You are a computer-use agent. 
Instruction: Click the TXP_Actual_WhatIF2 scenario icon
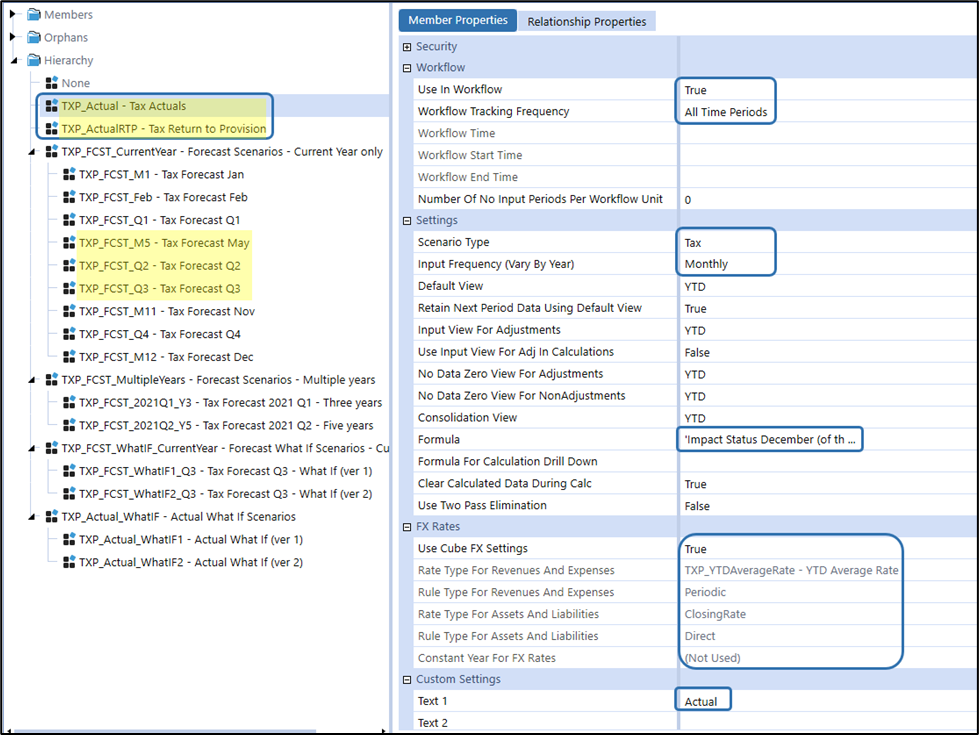coord(68,563)
